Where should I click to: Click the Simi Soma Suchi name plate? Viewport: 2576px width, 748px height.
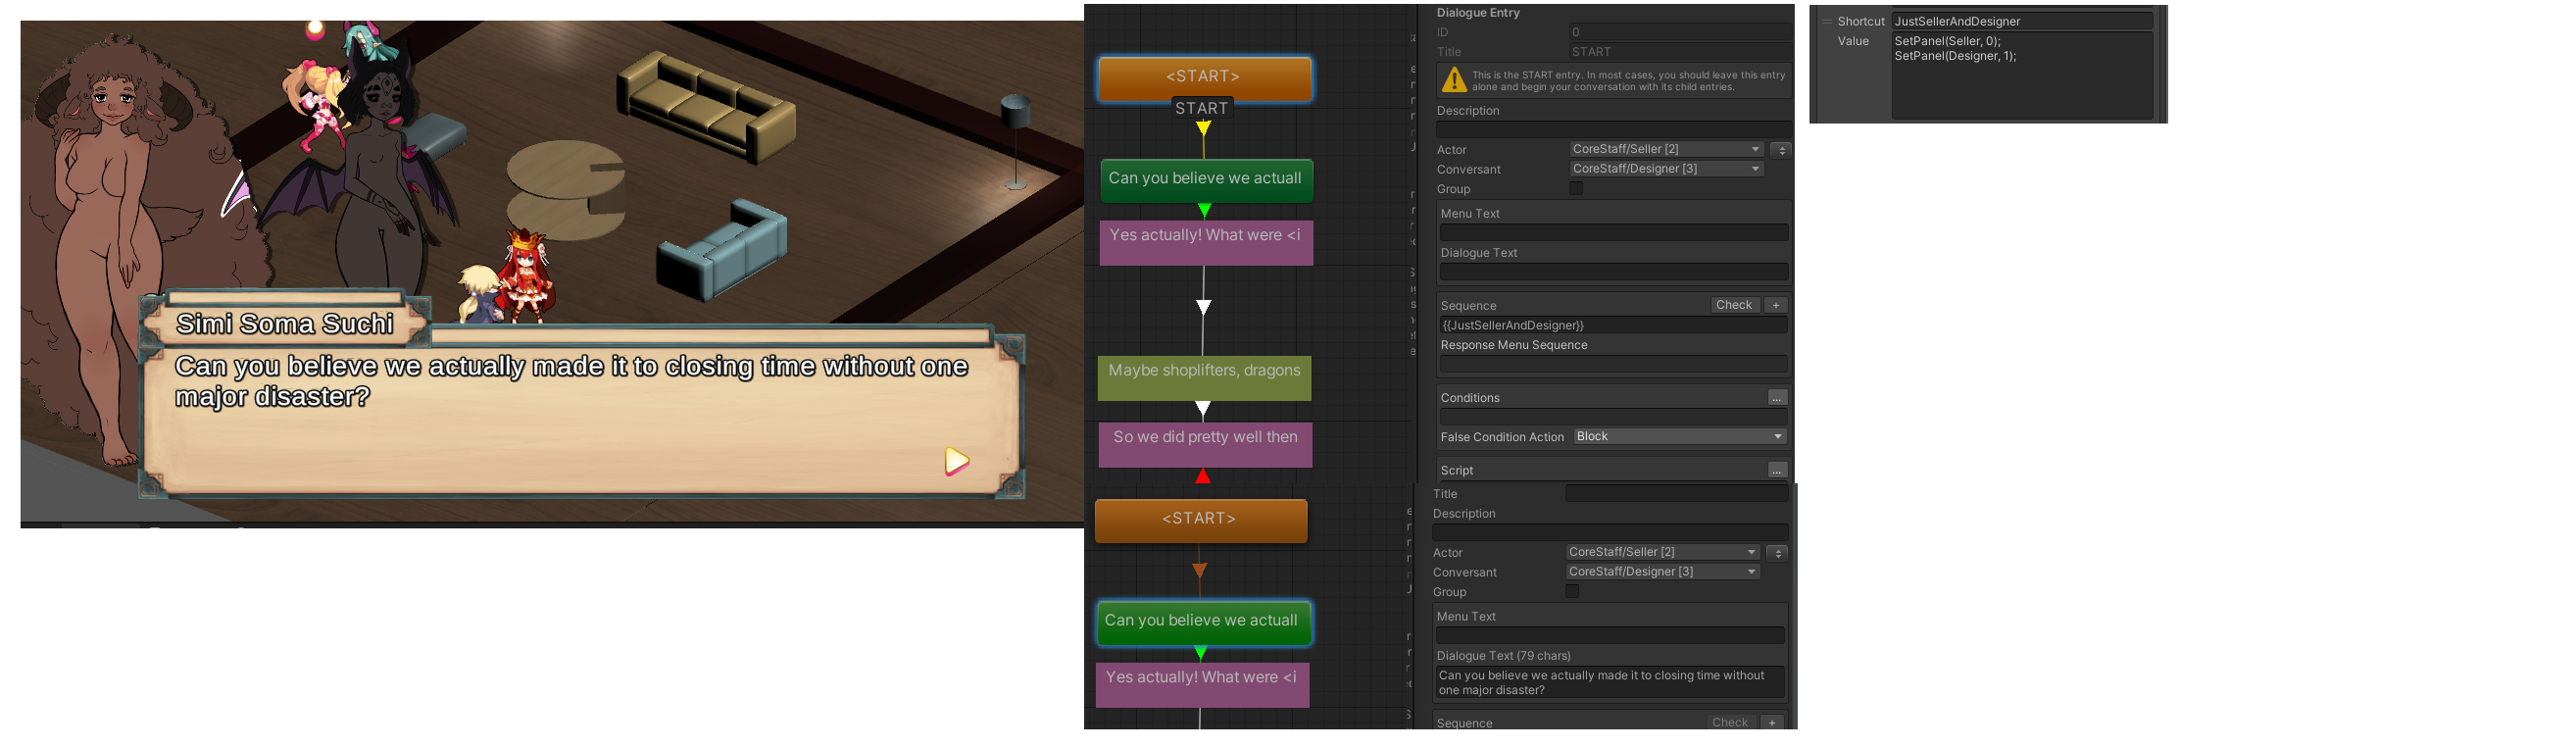(285, 323)
